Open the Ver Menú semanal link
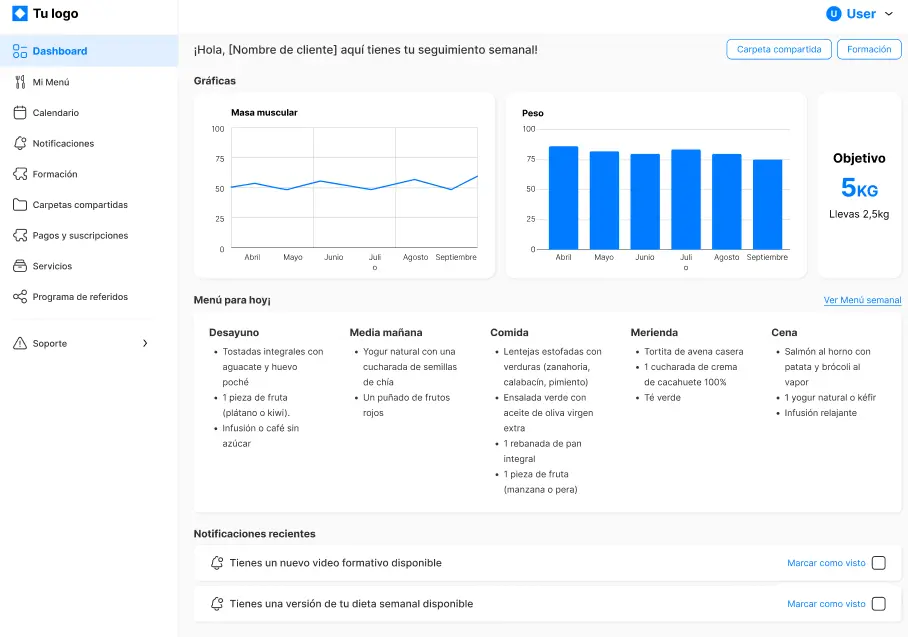The height and width of the screenshot is (637, 908). click(x=862, y=300)
